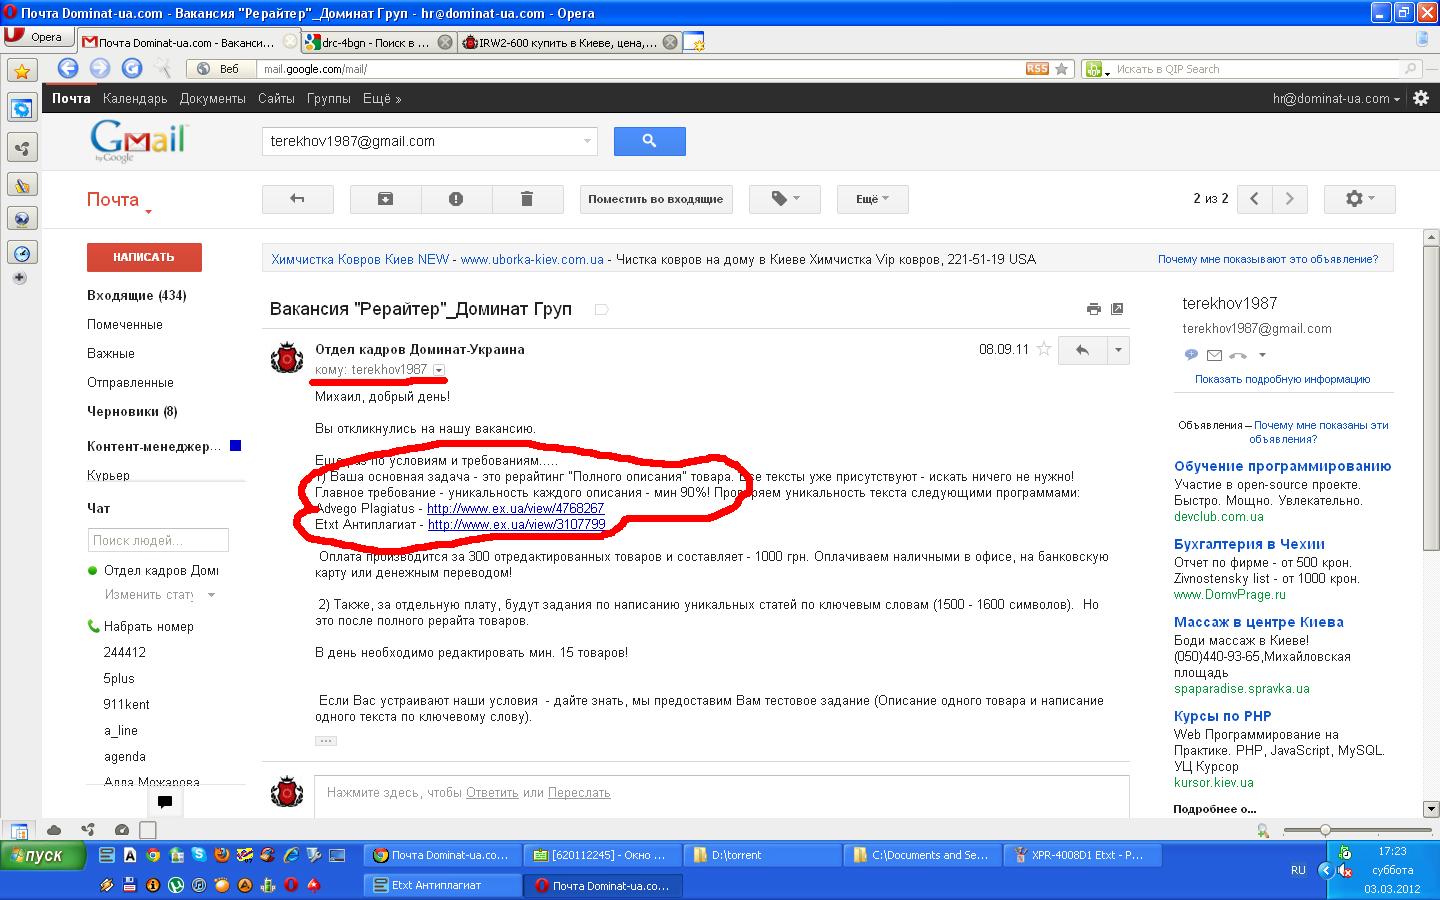The image size is (1440, 900).
Task: Click the Windows "пуск" Start button
Action: click(x=43, y=855)
